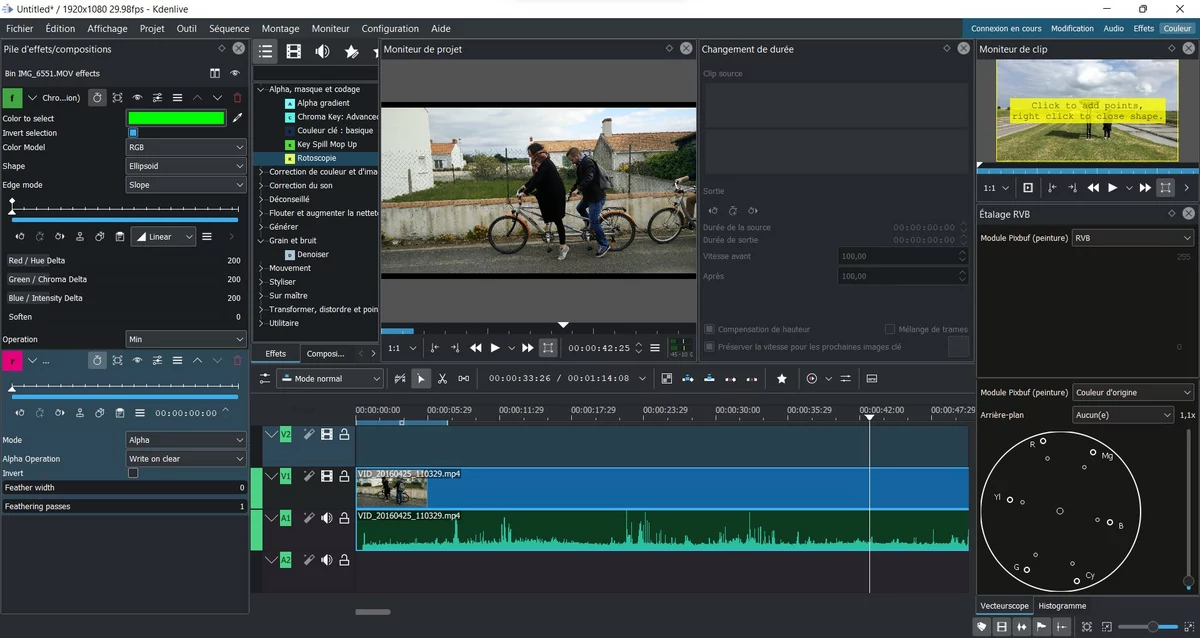Collapse the Alpha, masque et codage category
Image resolution: width=1200 pixels, height=638 pixels.
262,89
